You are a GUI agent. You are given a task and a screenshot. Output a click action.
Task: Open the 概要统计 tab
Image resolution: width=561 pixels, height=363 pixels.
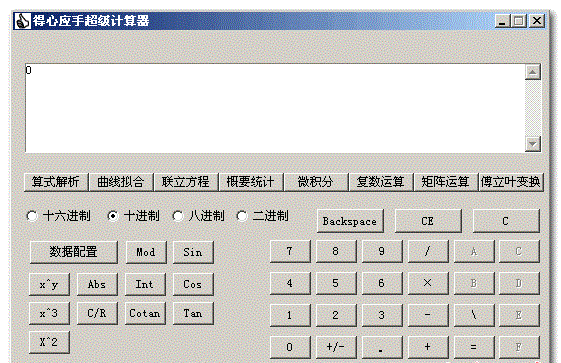(x=251, y=182)
